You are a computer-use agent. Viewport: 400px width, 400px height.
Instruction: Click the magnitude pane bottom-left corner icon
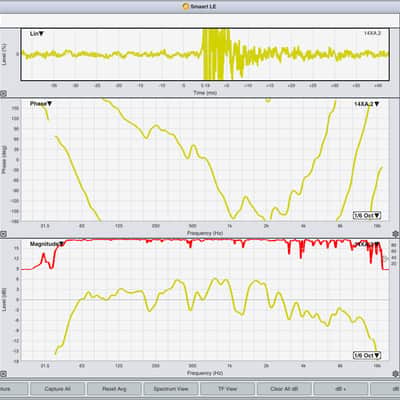pyautogui.click(x=3, y=374)
